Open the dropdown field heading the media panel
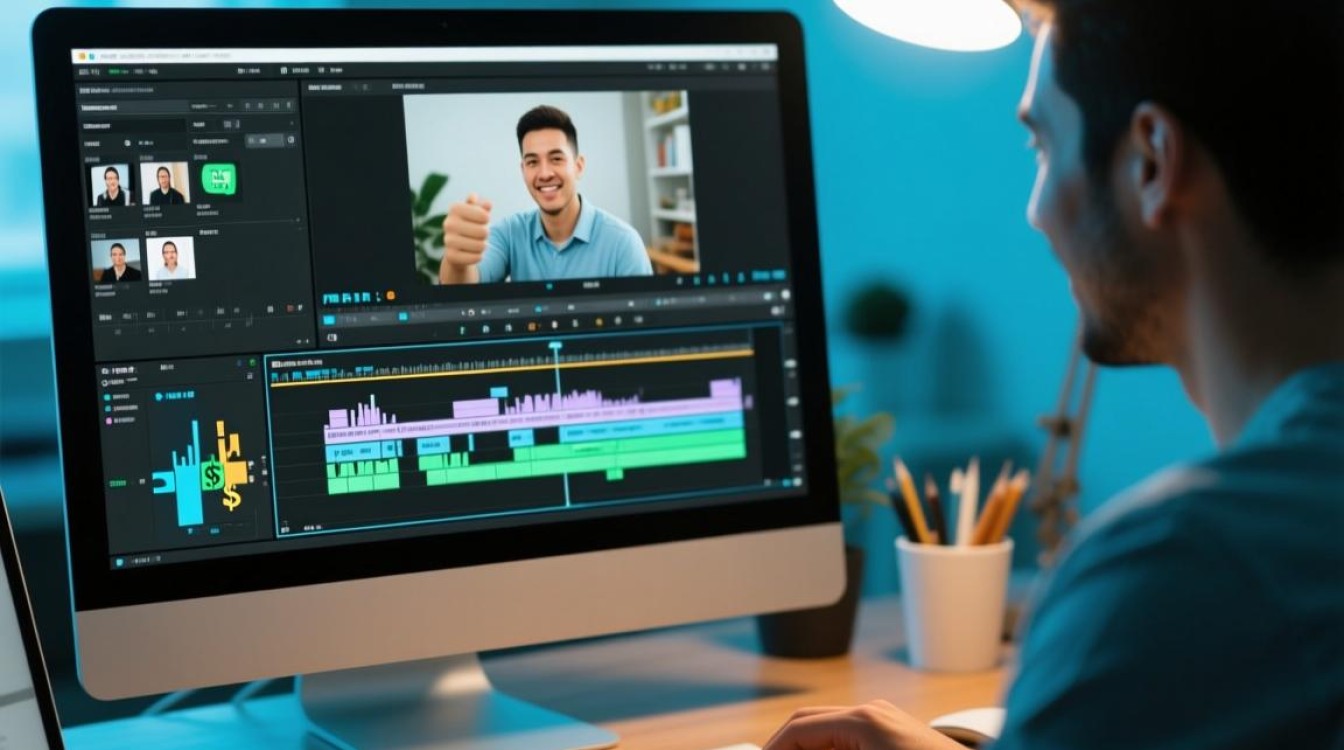1344x750 pixels. coord(135,106)
